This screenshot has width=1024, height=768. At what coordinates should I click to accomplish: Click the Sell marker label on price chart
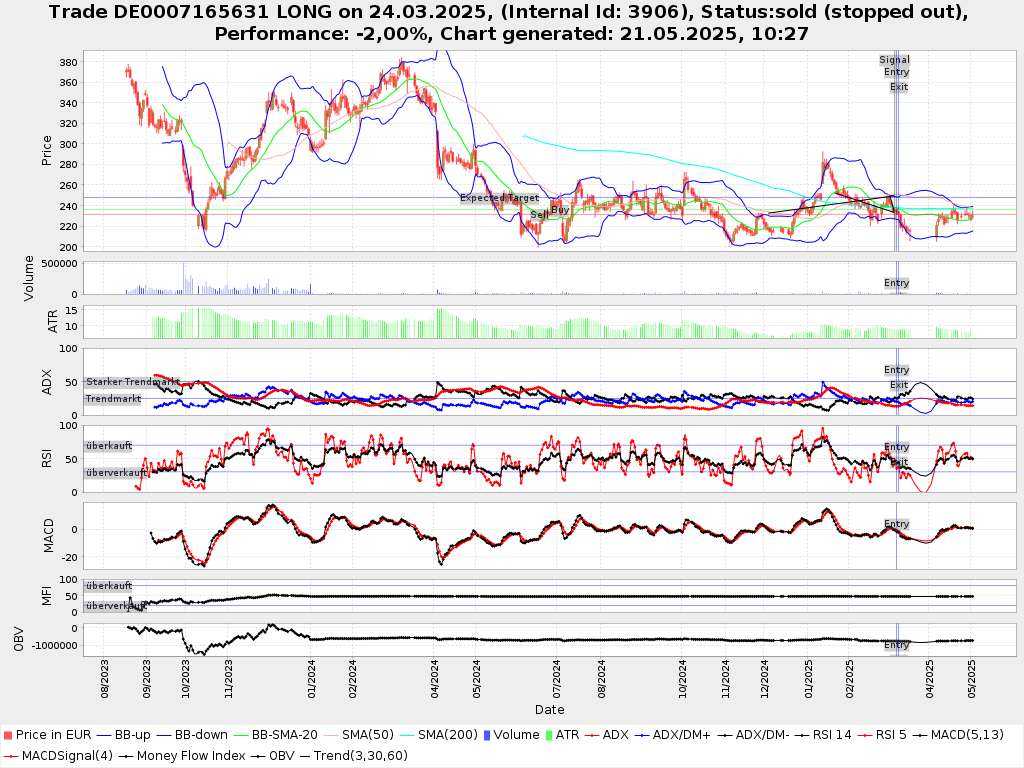[x=539, y=215]
